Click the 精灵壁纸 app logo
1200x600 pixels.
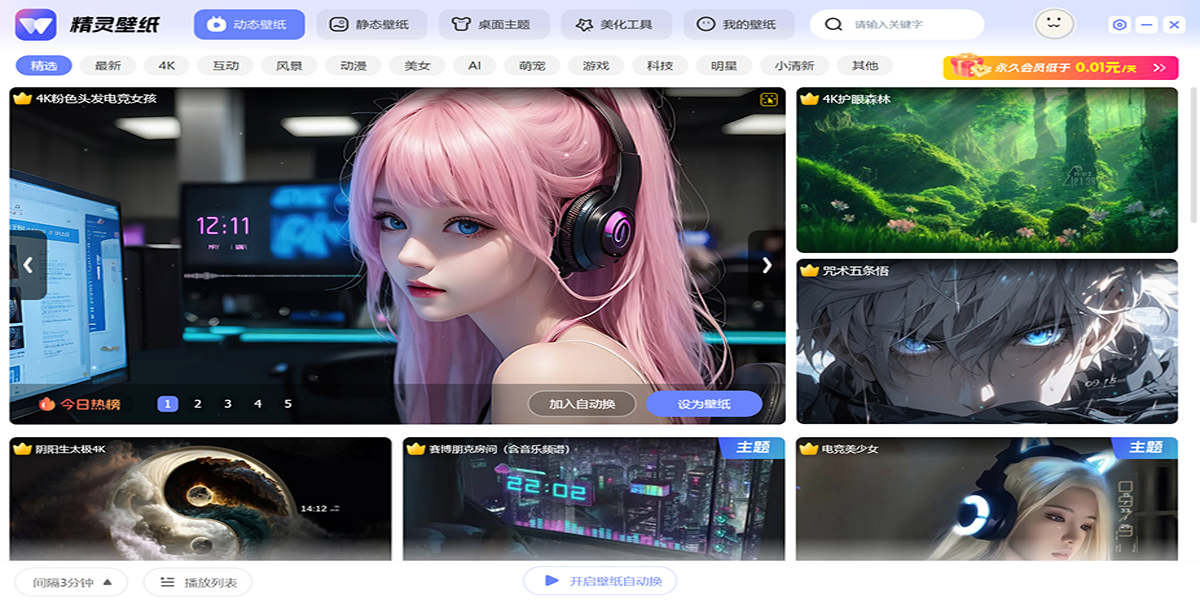[x=35, y=24]
